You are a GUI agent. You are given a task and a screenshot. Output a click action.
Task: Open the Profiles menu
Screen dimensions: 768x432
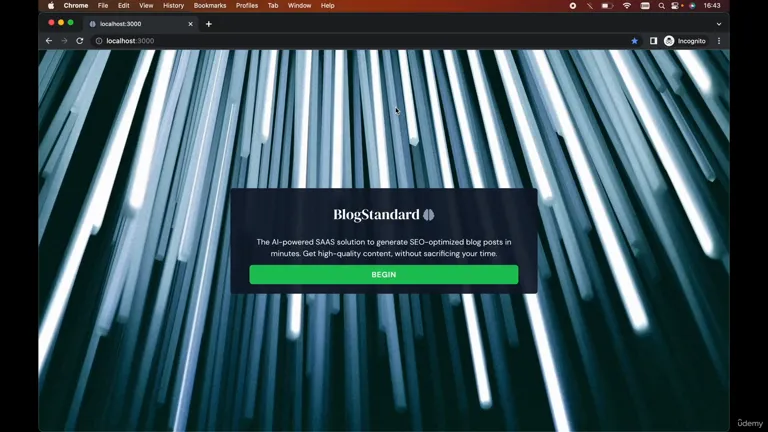(x=247, y=6)
